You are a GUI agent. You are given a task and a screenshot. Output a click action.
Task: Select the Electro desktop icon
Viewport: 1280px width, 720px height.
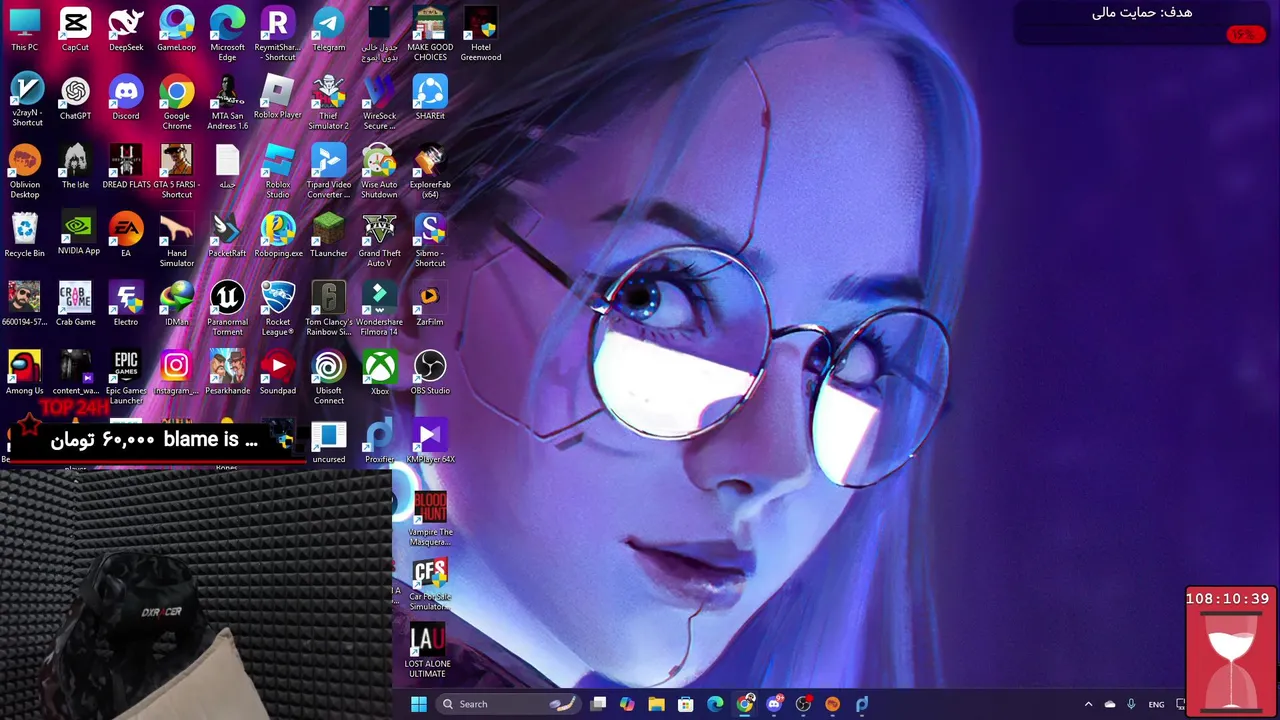click(x=126, y=304)
